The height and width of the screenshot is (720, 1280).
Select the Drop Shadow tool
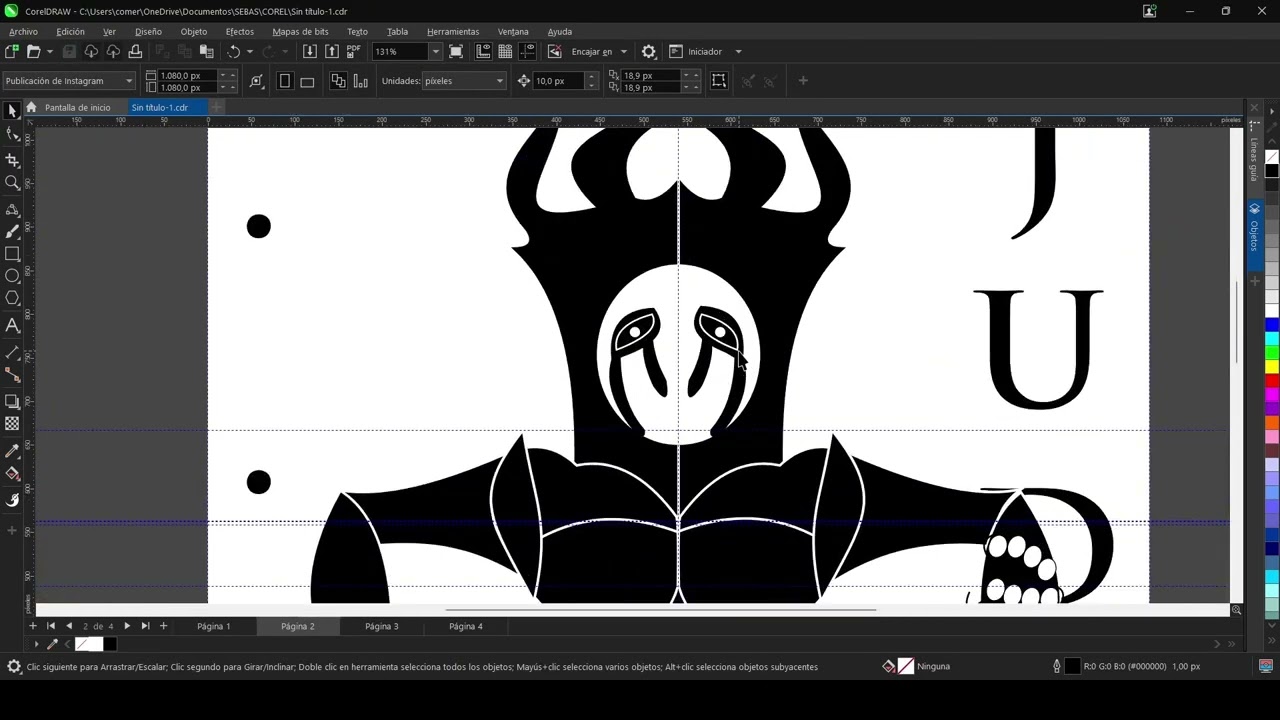(x=12, y=401)
